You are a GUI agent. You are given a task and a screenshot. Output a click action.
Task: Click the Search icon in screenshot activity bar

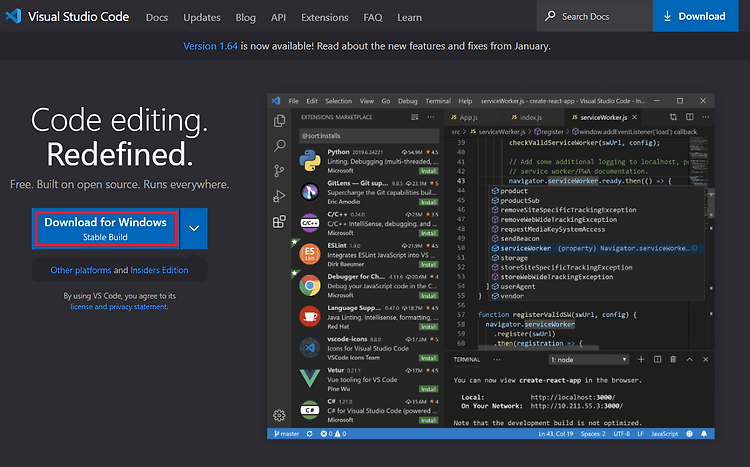tap(279, 145)
